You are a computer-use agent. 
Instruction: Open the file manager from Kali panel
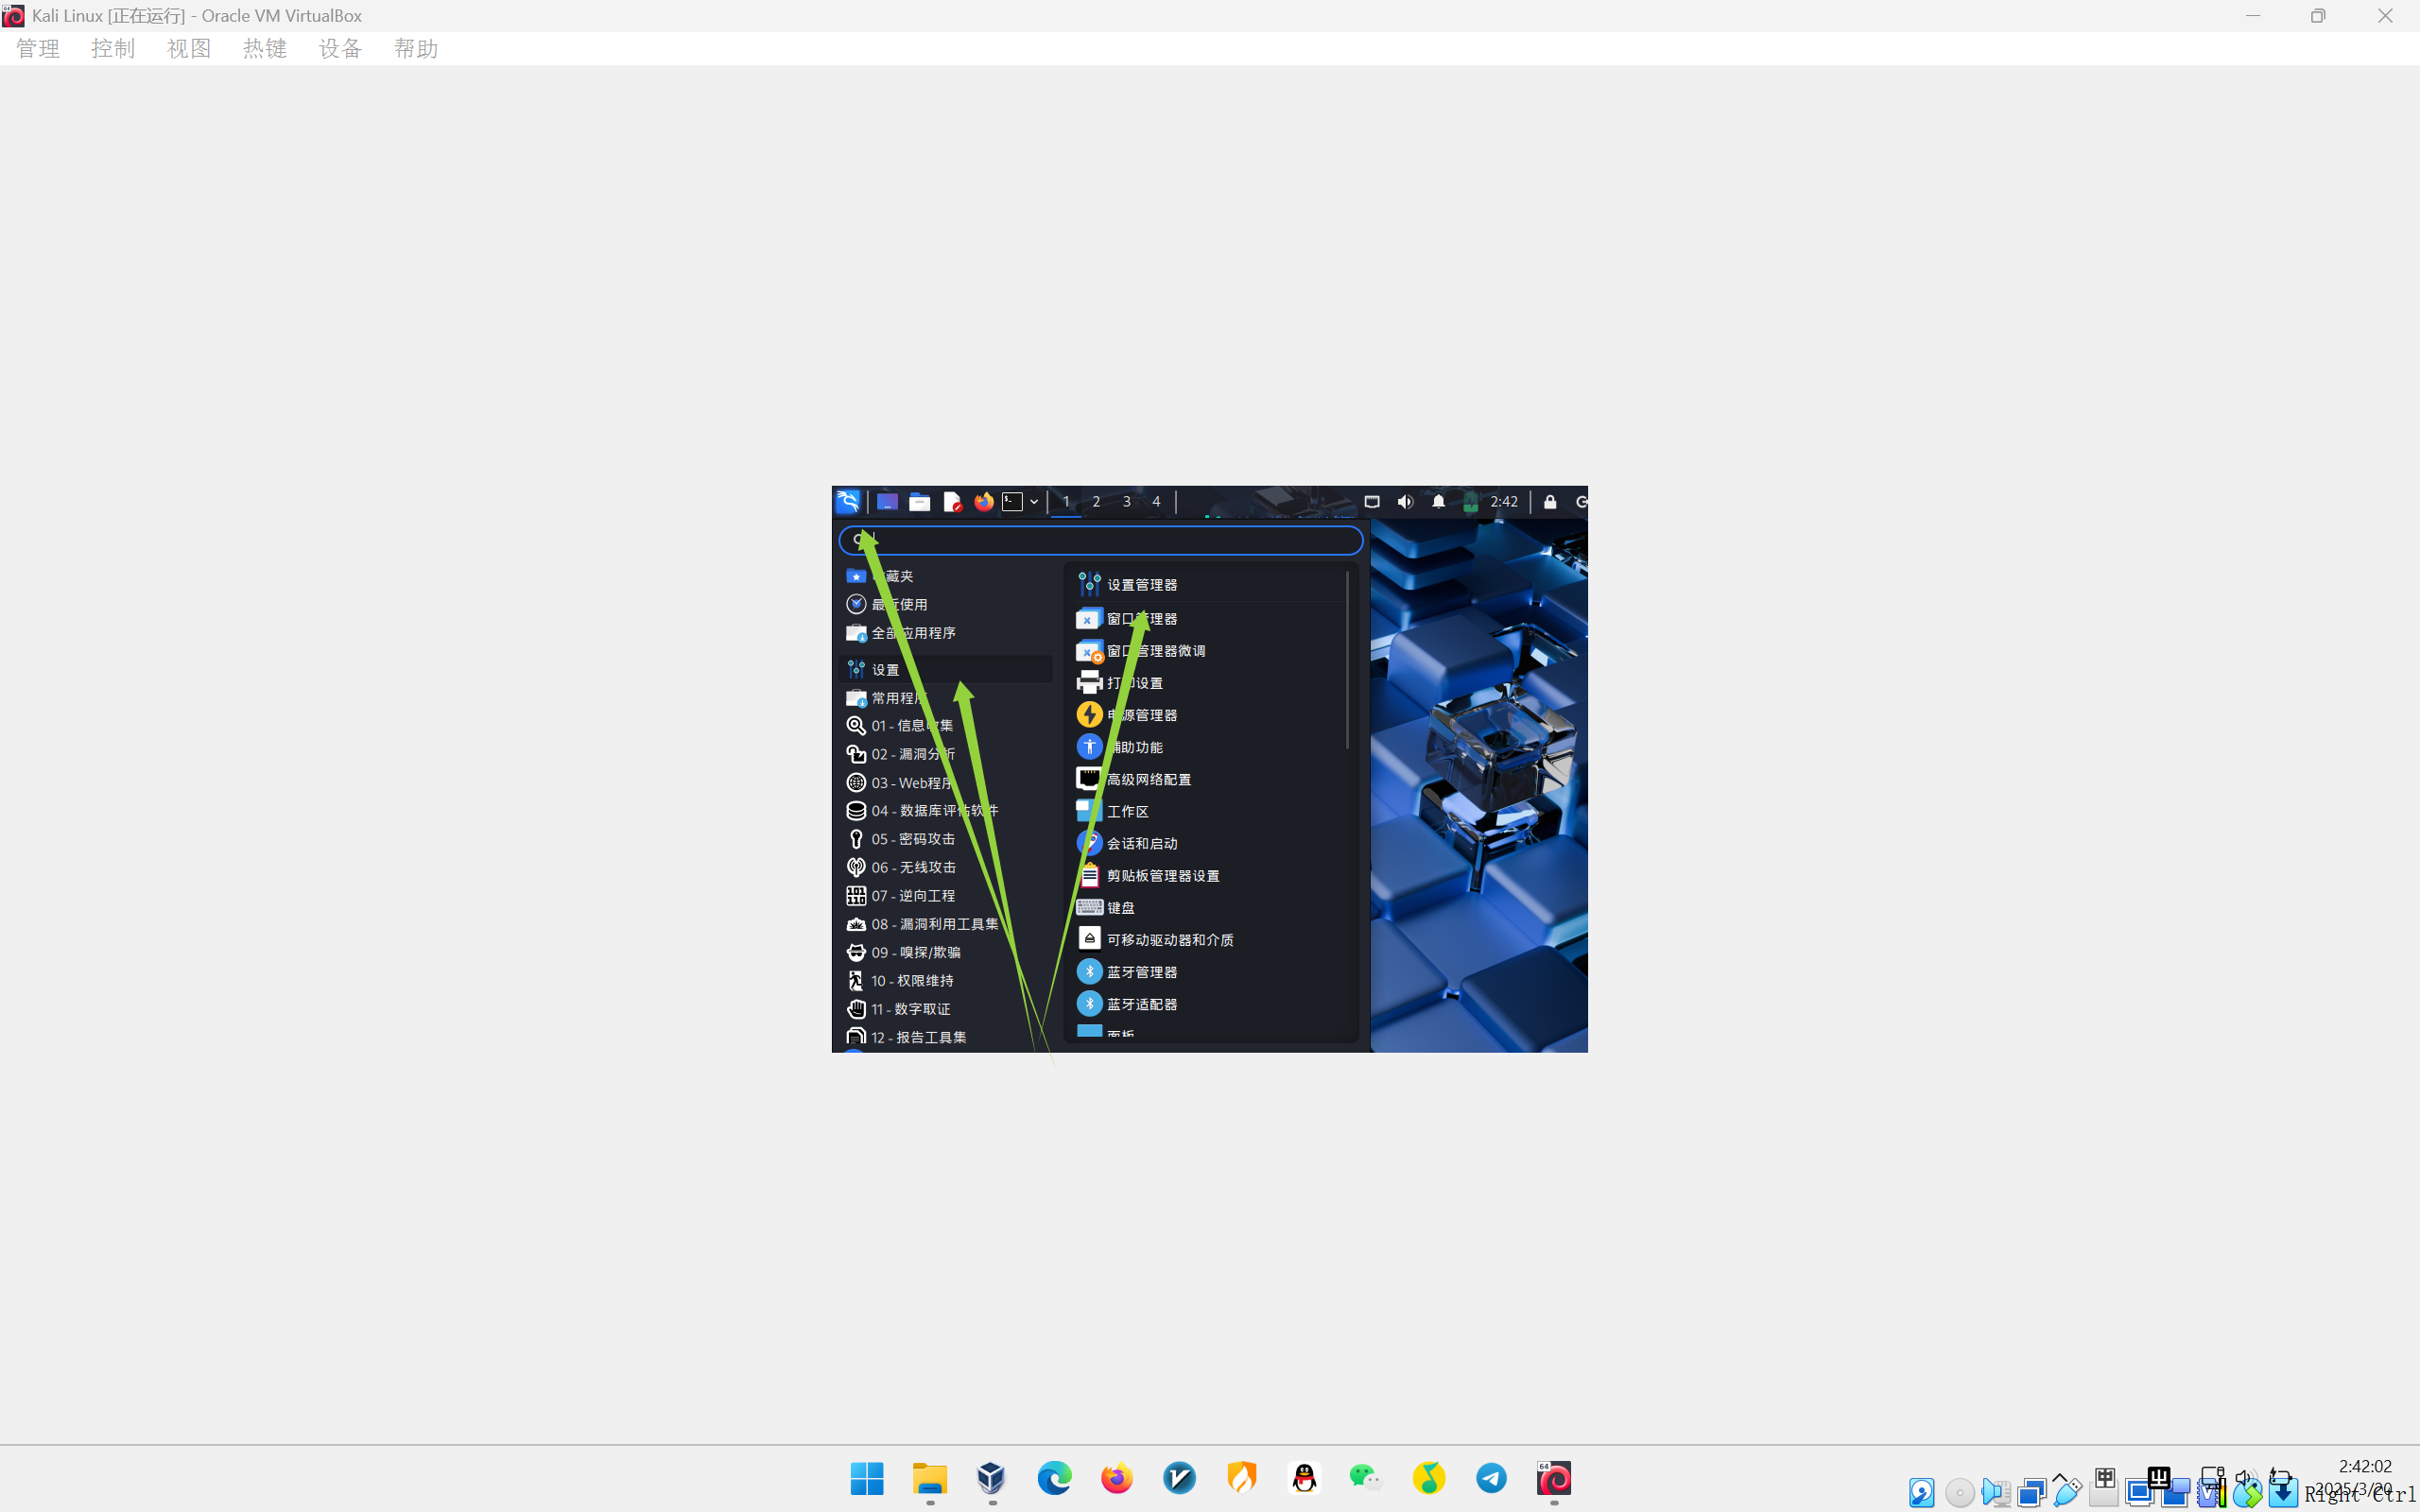919,501
